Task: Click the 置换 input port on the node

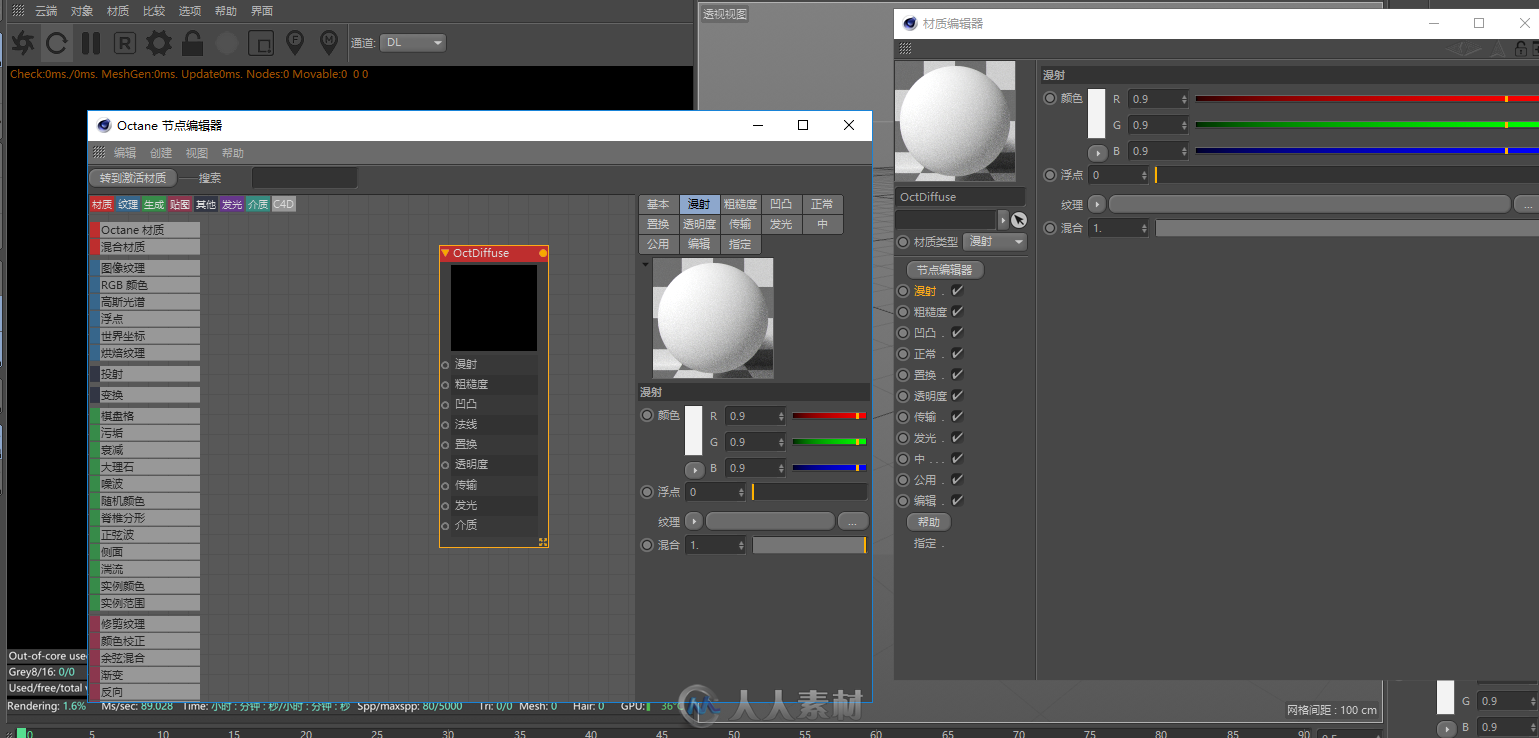Action: [446, 444]
